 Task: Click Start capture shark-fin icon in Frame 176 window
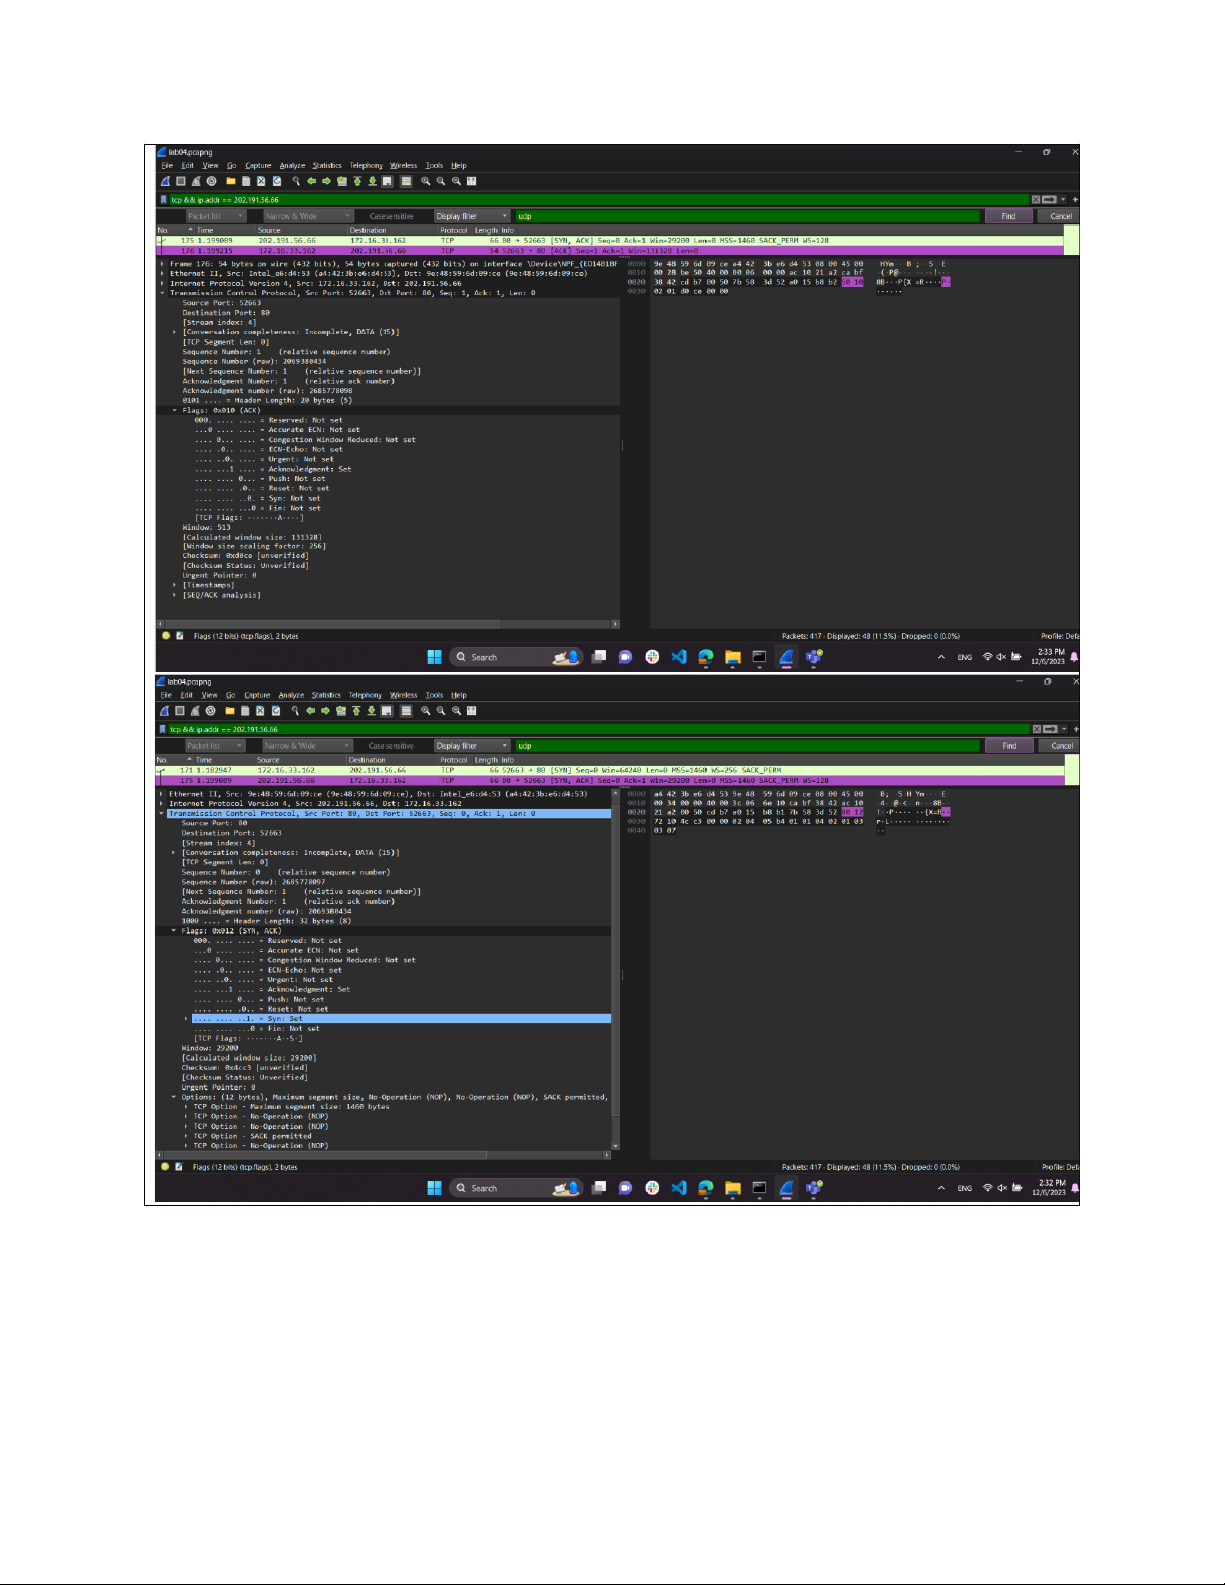pyautogui.click(x=166, y=181)
